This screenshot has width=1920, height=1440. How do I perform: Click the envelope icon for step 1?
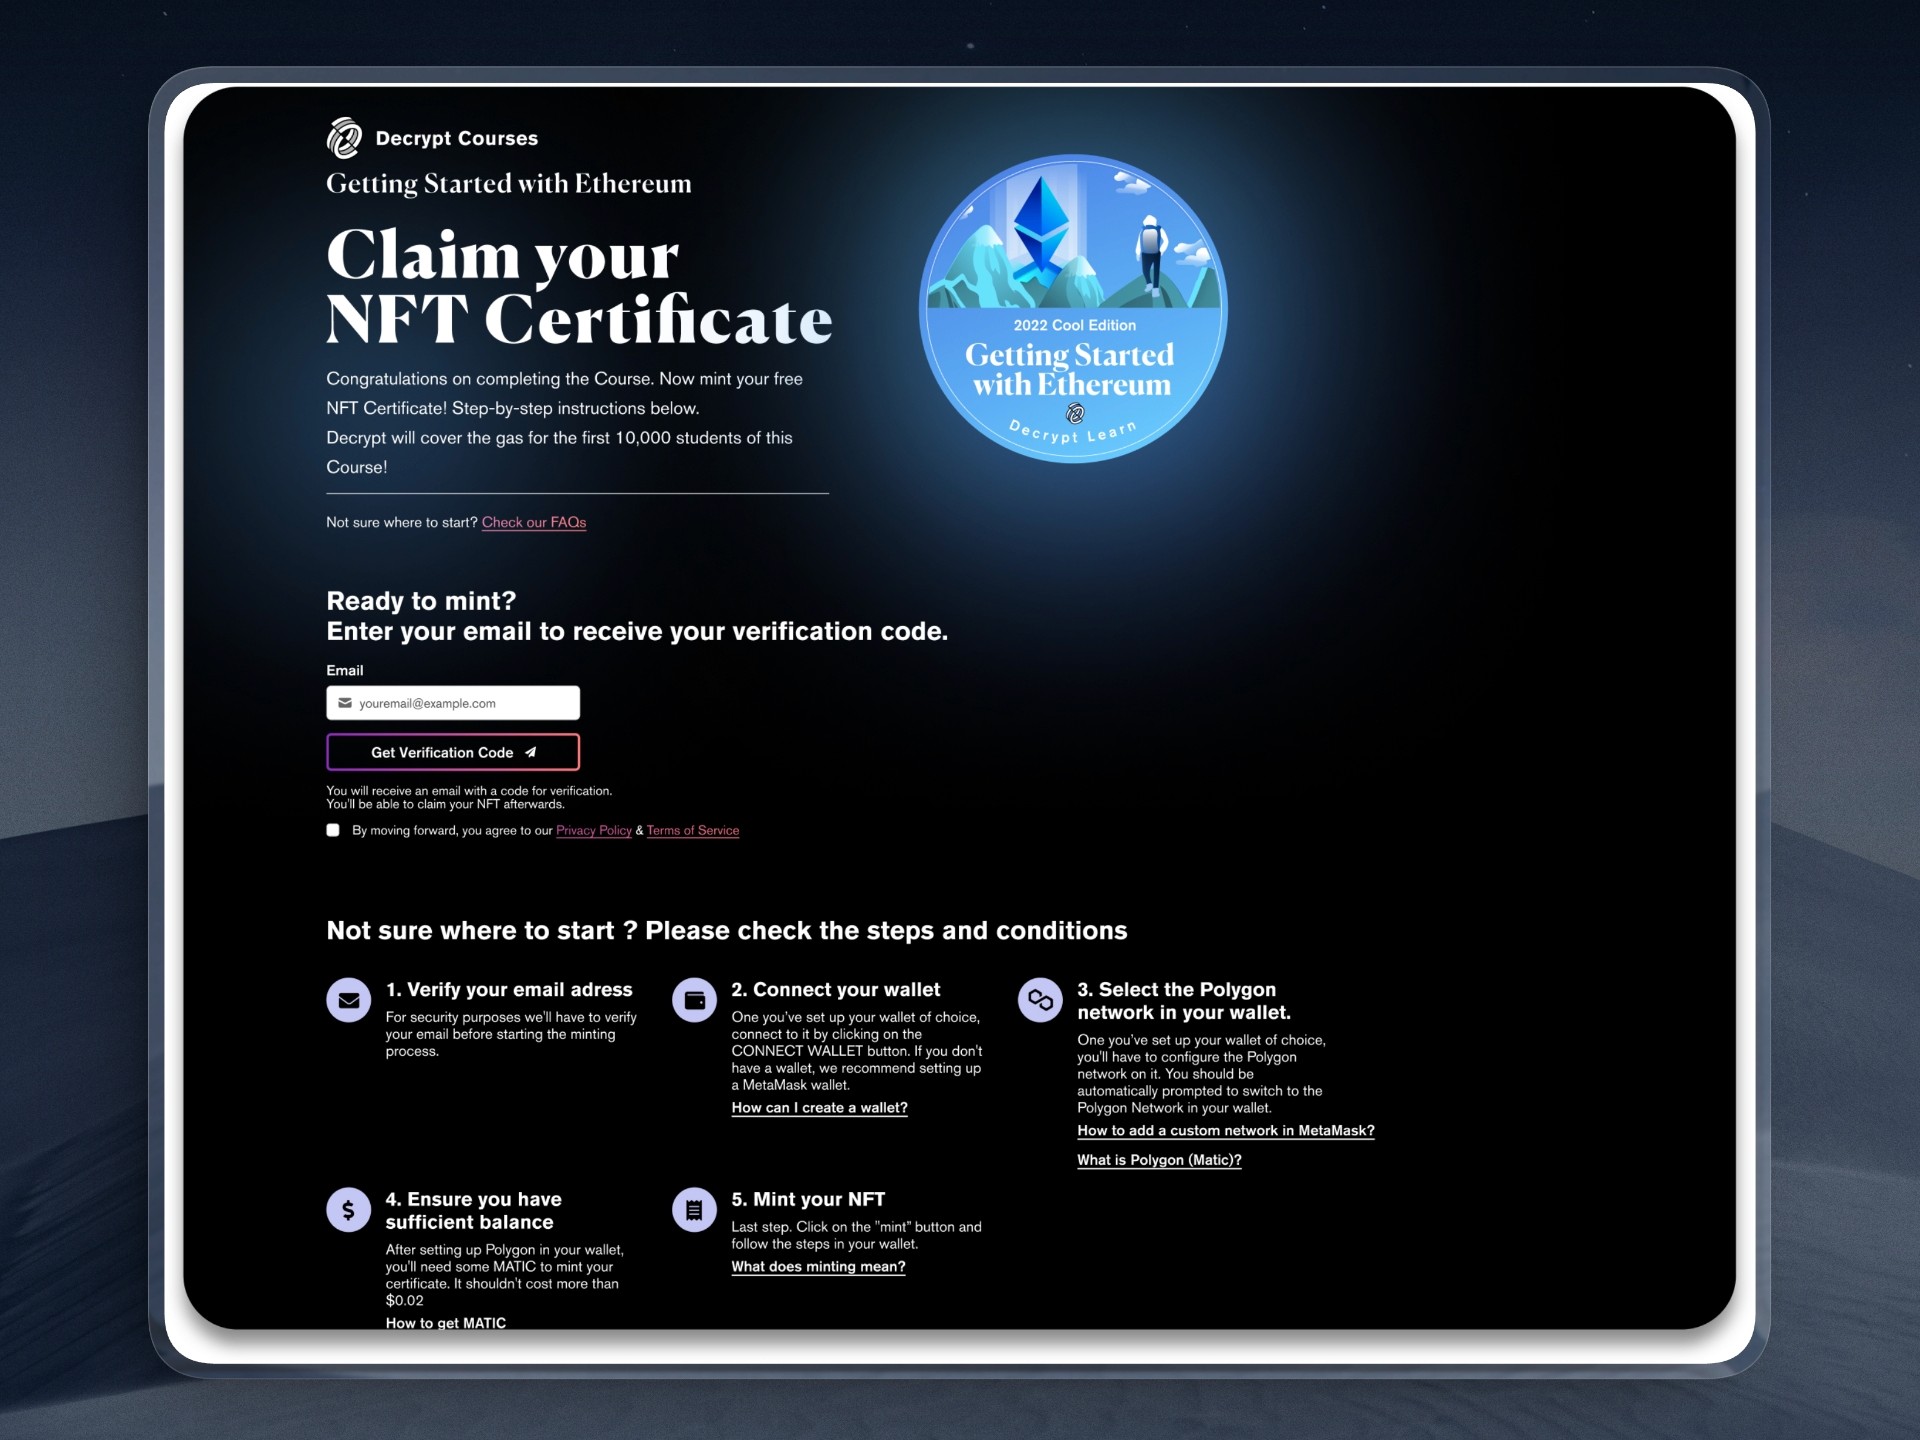coord(348,1000)
